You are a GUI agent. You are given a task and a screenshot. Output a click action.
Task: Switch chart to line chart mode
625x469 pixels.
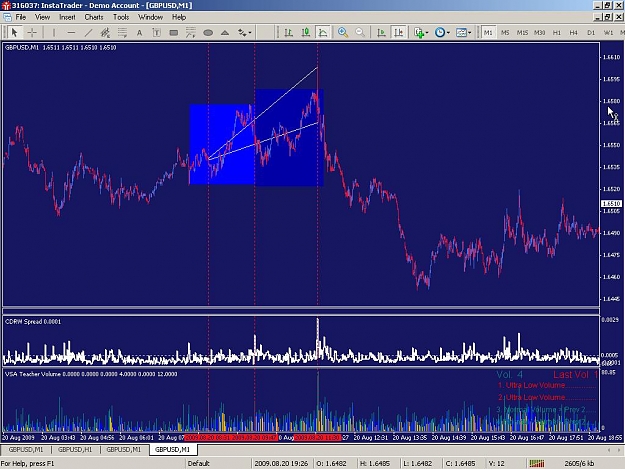point(323,33)
